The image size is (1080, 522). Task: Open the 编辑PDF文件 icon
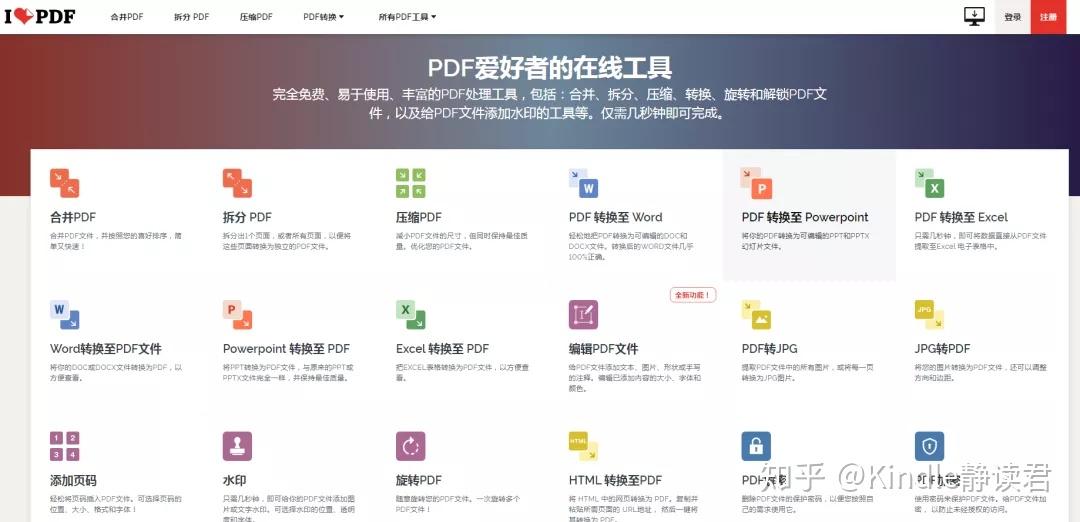tap(583, 315)
